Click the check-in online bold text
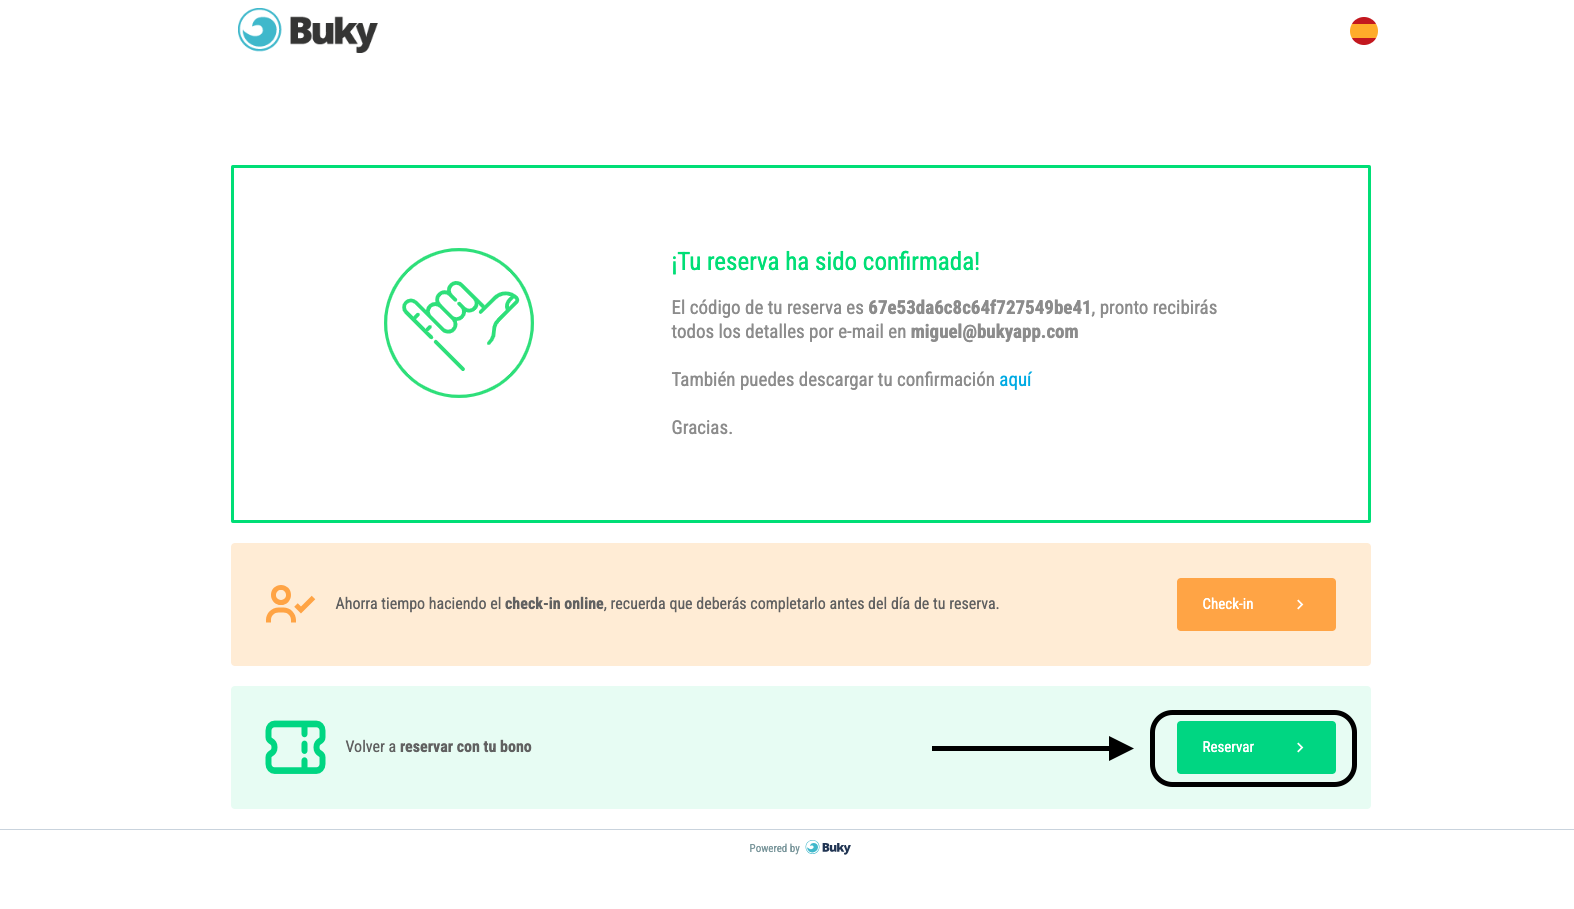The height and width of the screenshot is (909, 1574). tap(554, 604)
